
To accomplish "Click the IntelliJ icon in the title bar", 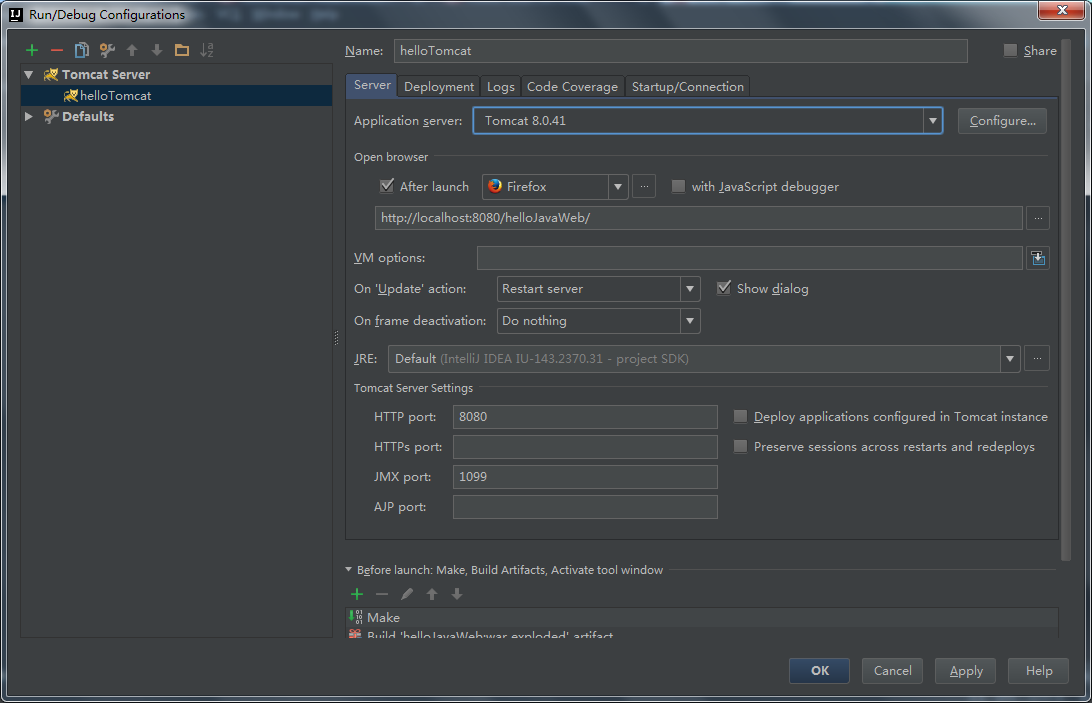I will tap(15, 14).
